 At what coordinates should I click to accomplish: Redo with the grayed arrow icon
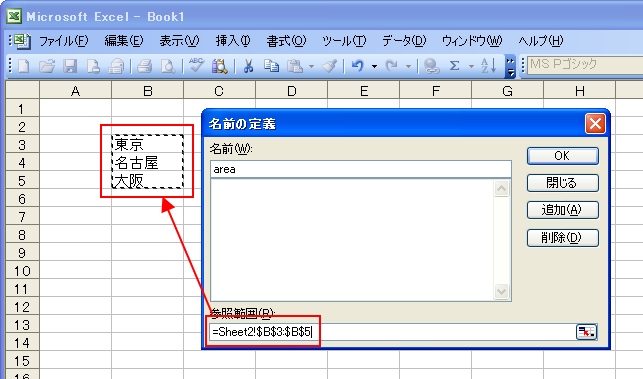[x=392, y=66]
